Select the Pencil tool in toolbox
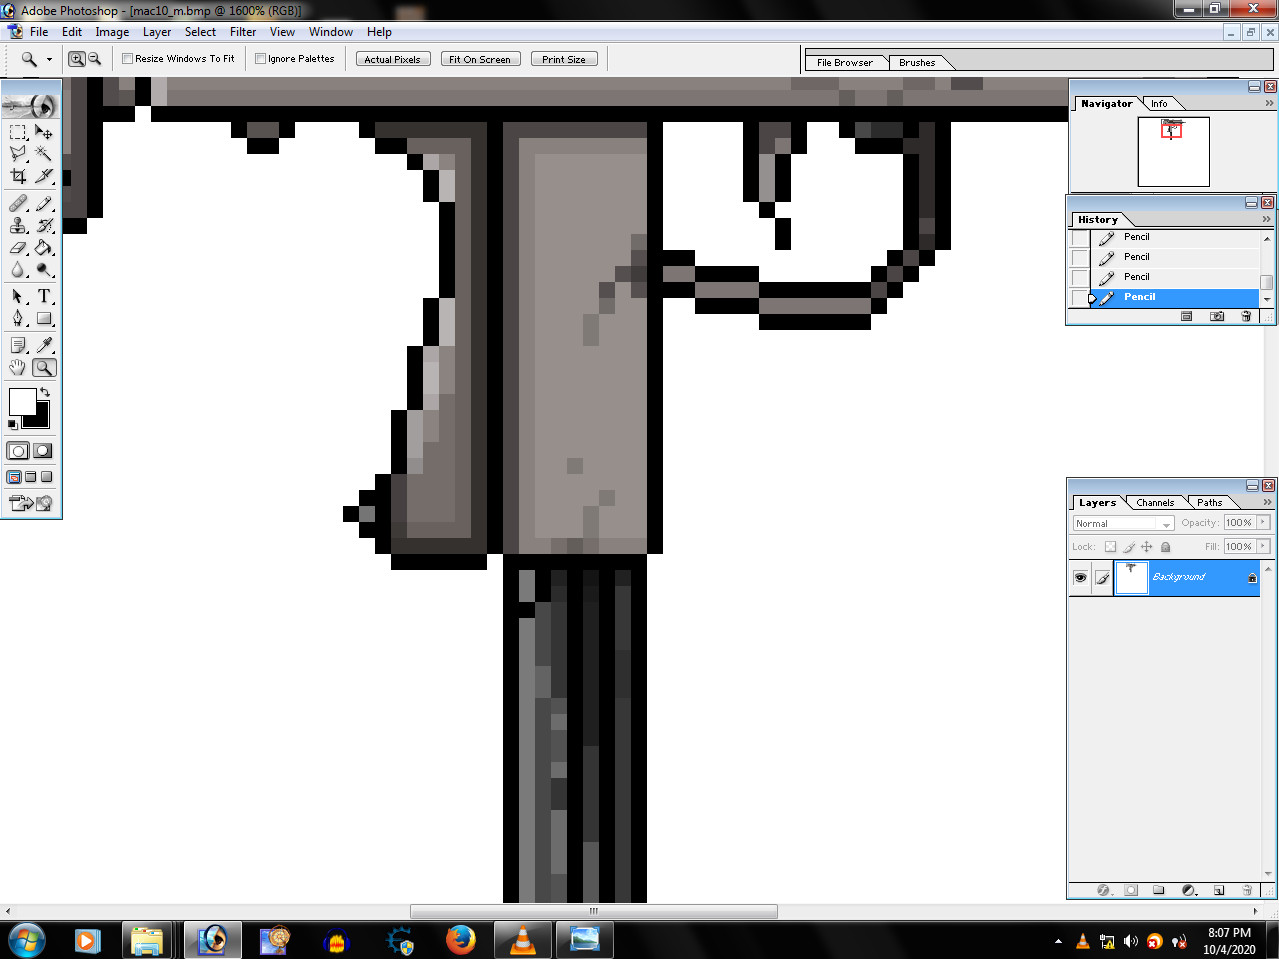The width and height of the screenshot is (1279, 959). coord(44,203)
